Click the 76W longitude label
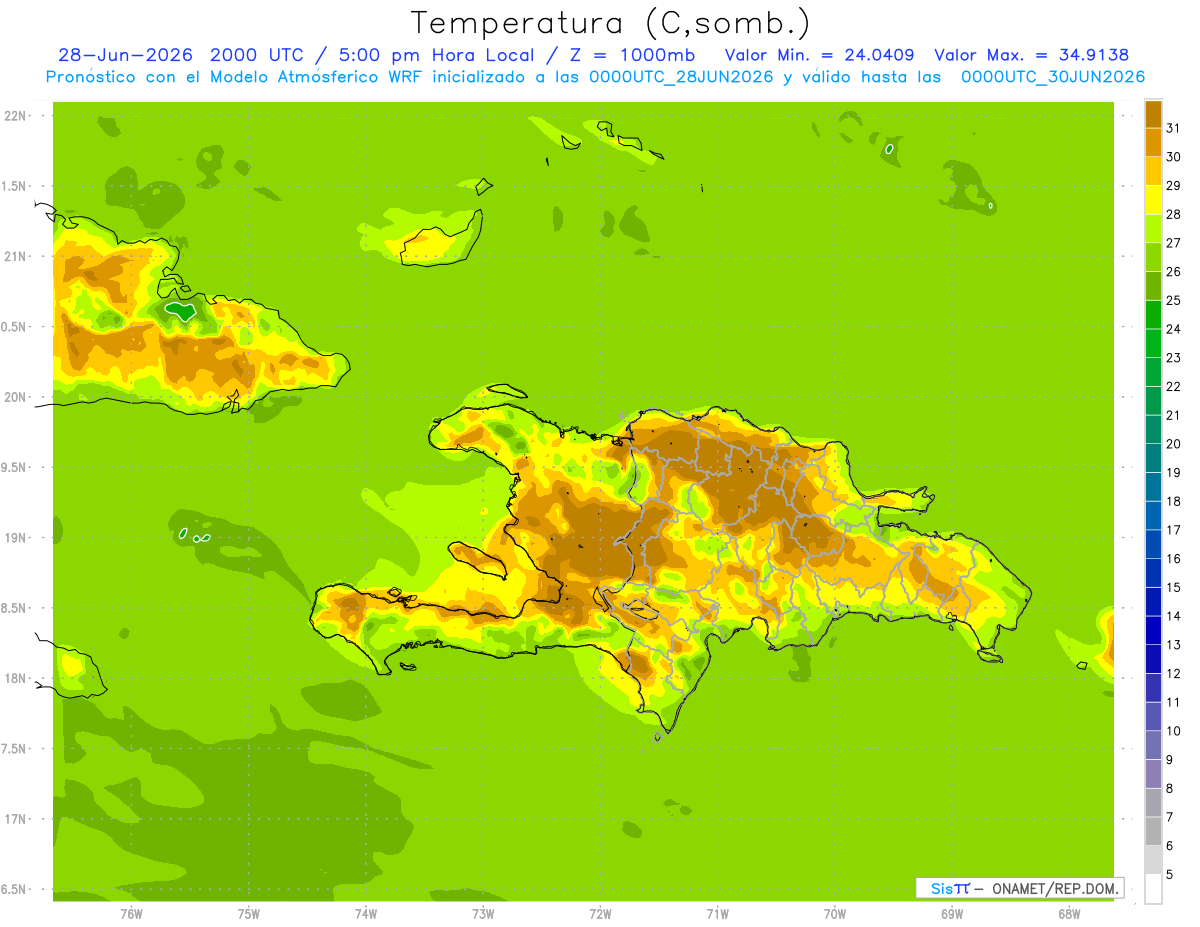 [131, 913]
